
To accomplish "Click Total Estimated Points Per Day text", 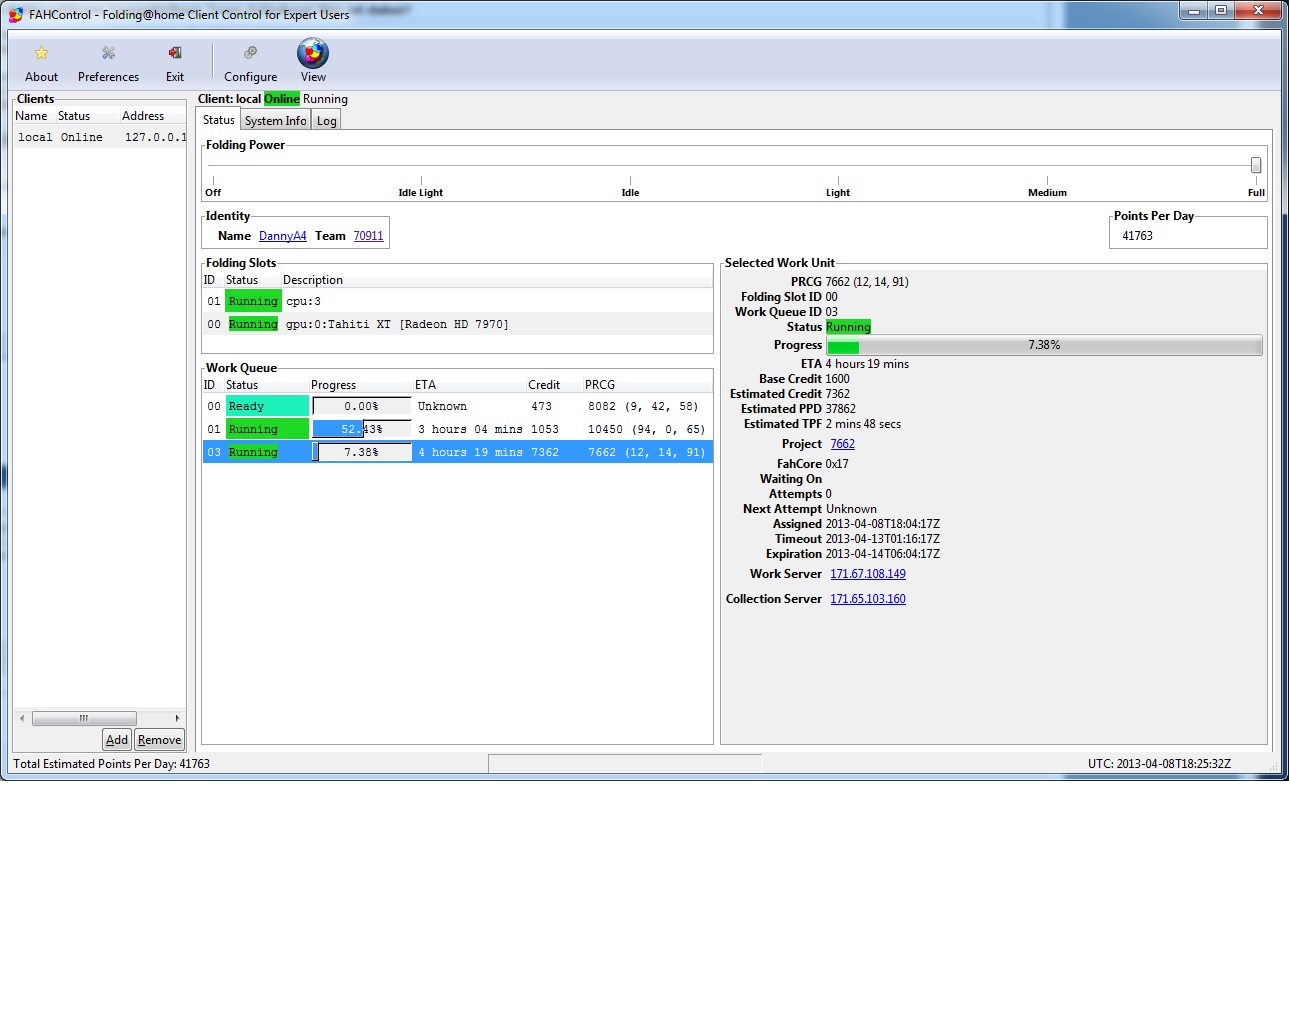I will (x=111, y=764).
